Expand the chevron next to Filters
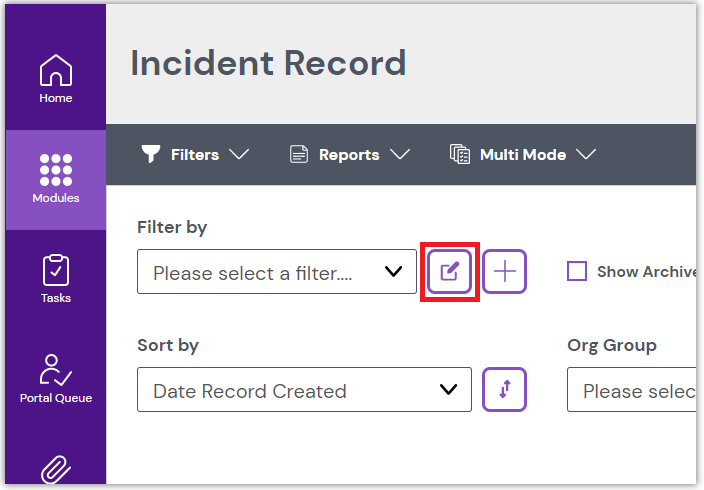The height and width of the screenshot is (490, 704). click(238, 154)
